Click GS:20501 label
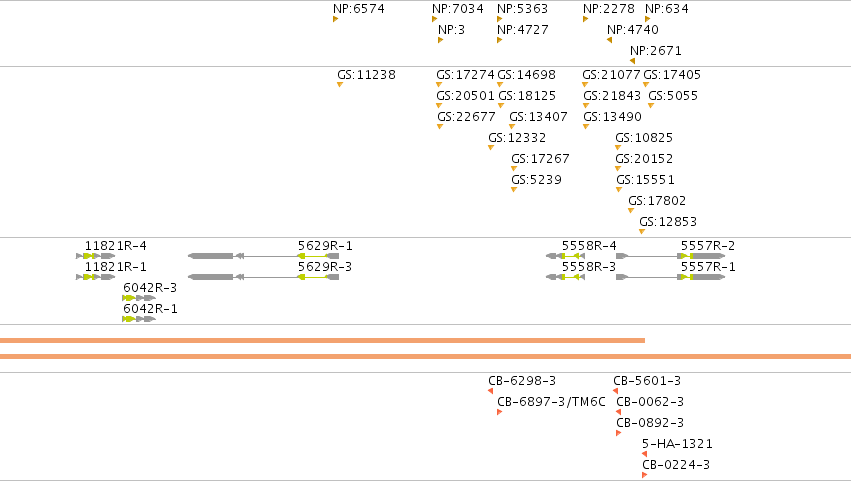Screen dimensions: 851x481 click(466, 96)
